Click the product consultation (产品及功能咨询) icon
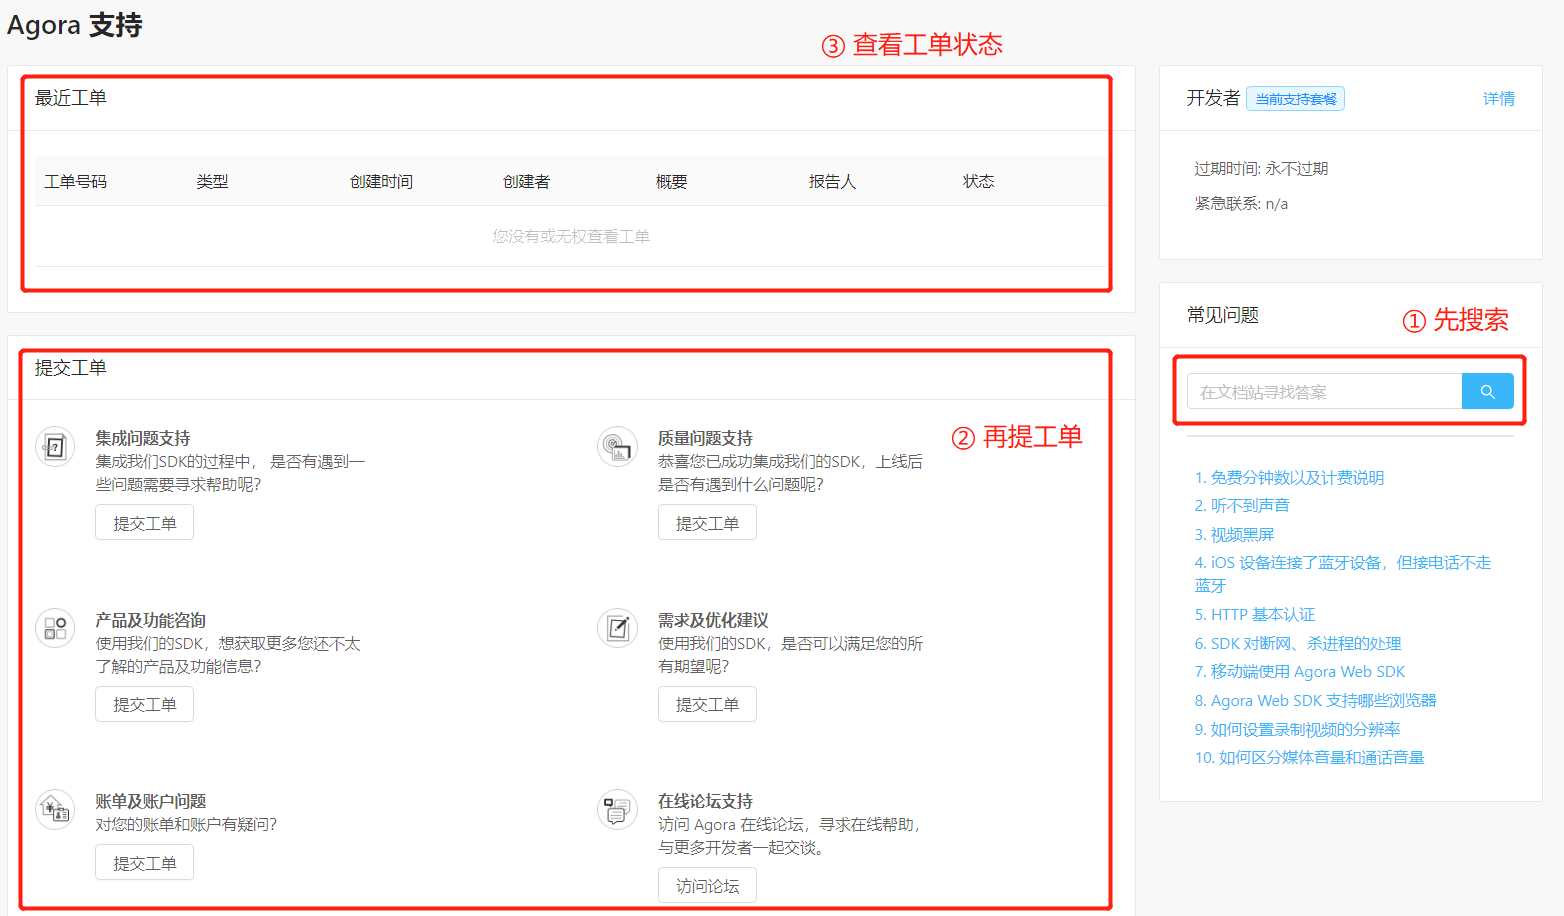Viewport: 1564px width, 916px height. pos(55,628)
